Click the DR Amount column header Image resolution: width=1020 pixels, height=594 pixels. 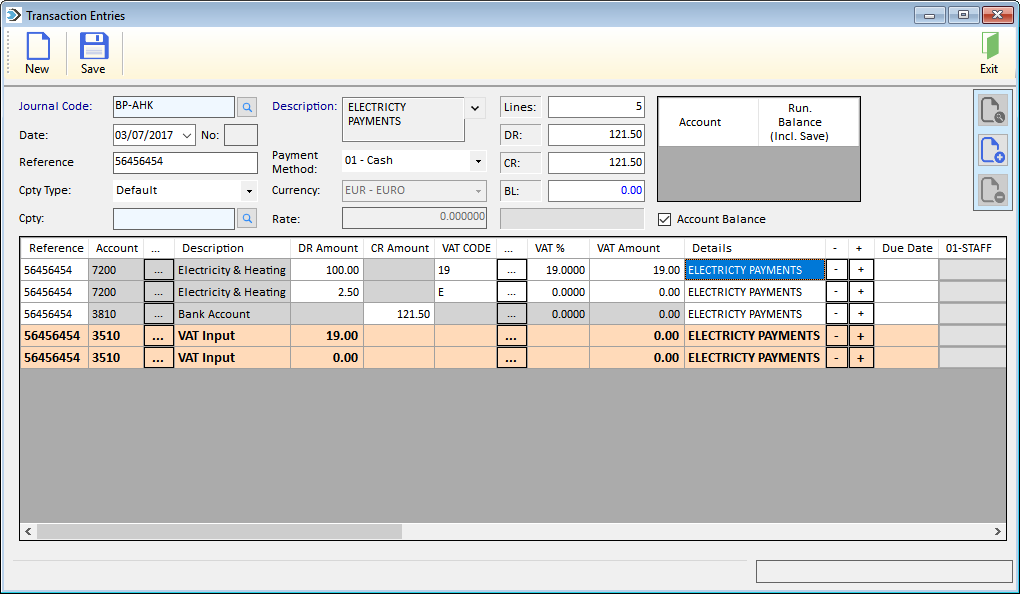[x=327, y=248]
